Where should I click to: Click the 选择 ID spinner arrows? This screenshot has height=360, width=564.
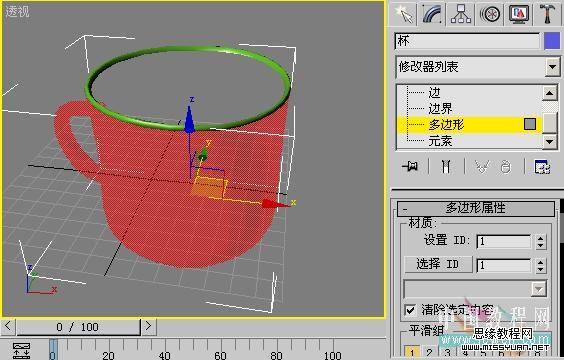click(540, 266)
